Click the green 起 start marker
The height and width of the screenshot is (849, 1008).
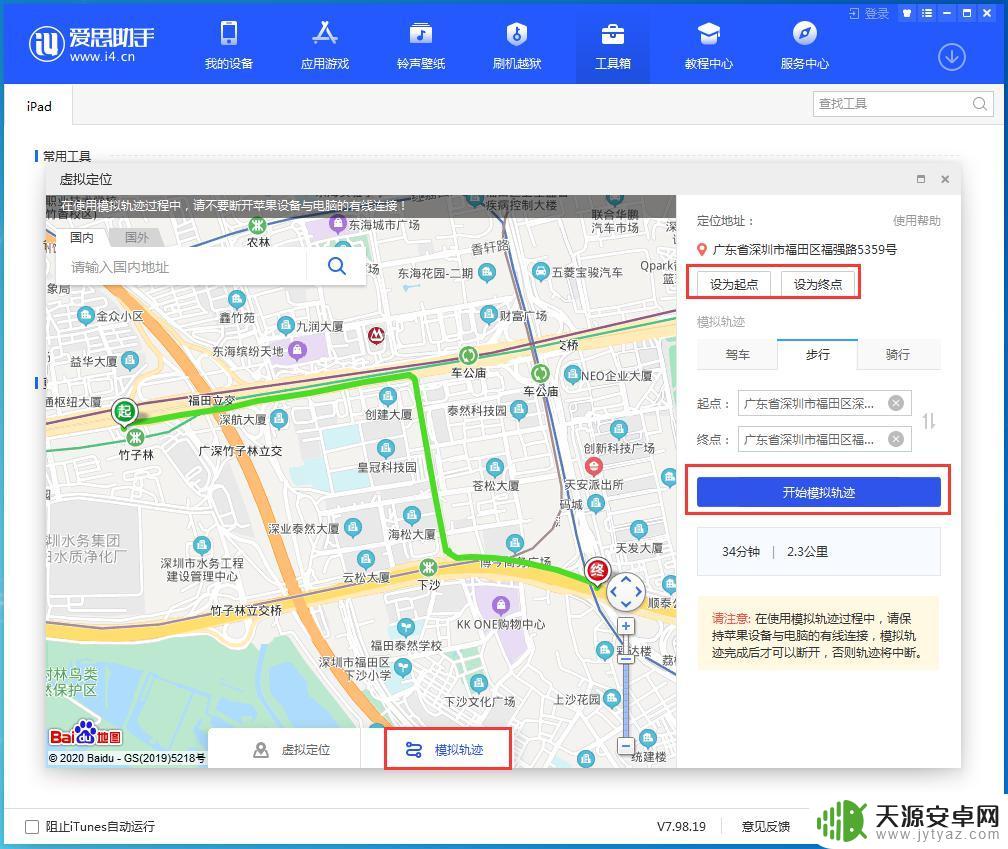pos(125,411)
